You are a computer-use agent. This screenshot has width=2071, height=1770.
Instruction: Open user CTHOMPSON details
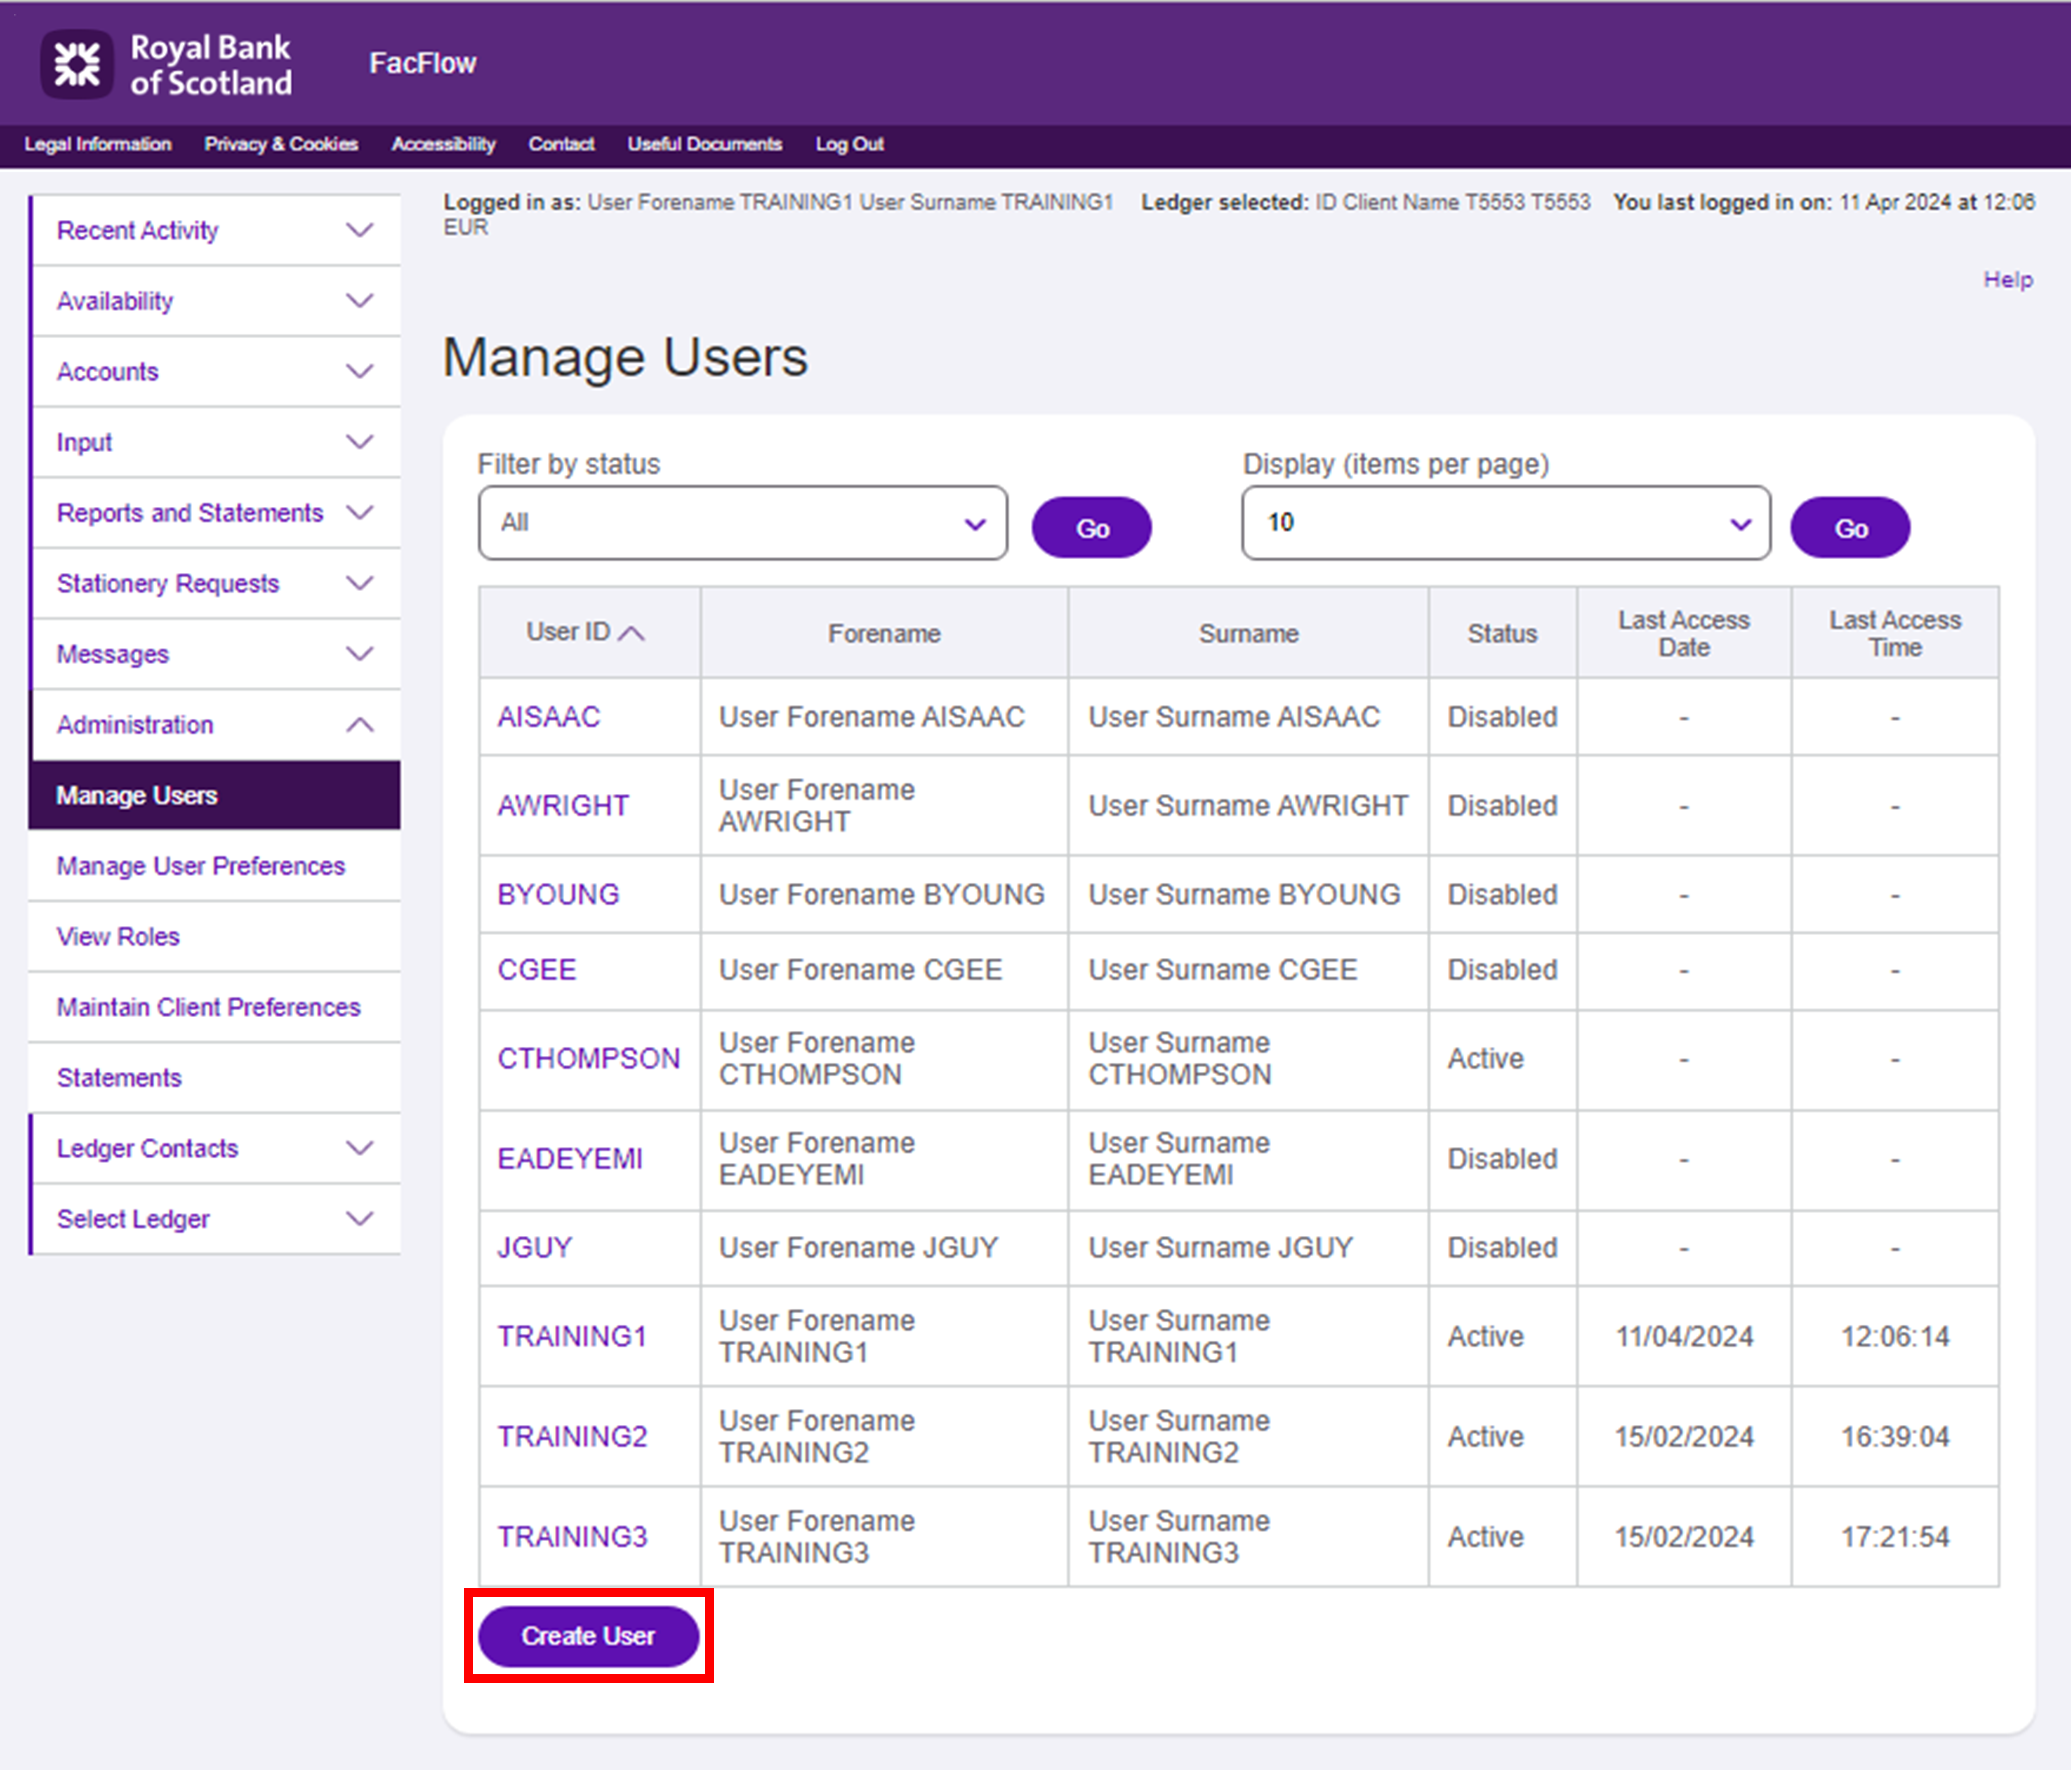(588, 1059)
